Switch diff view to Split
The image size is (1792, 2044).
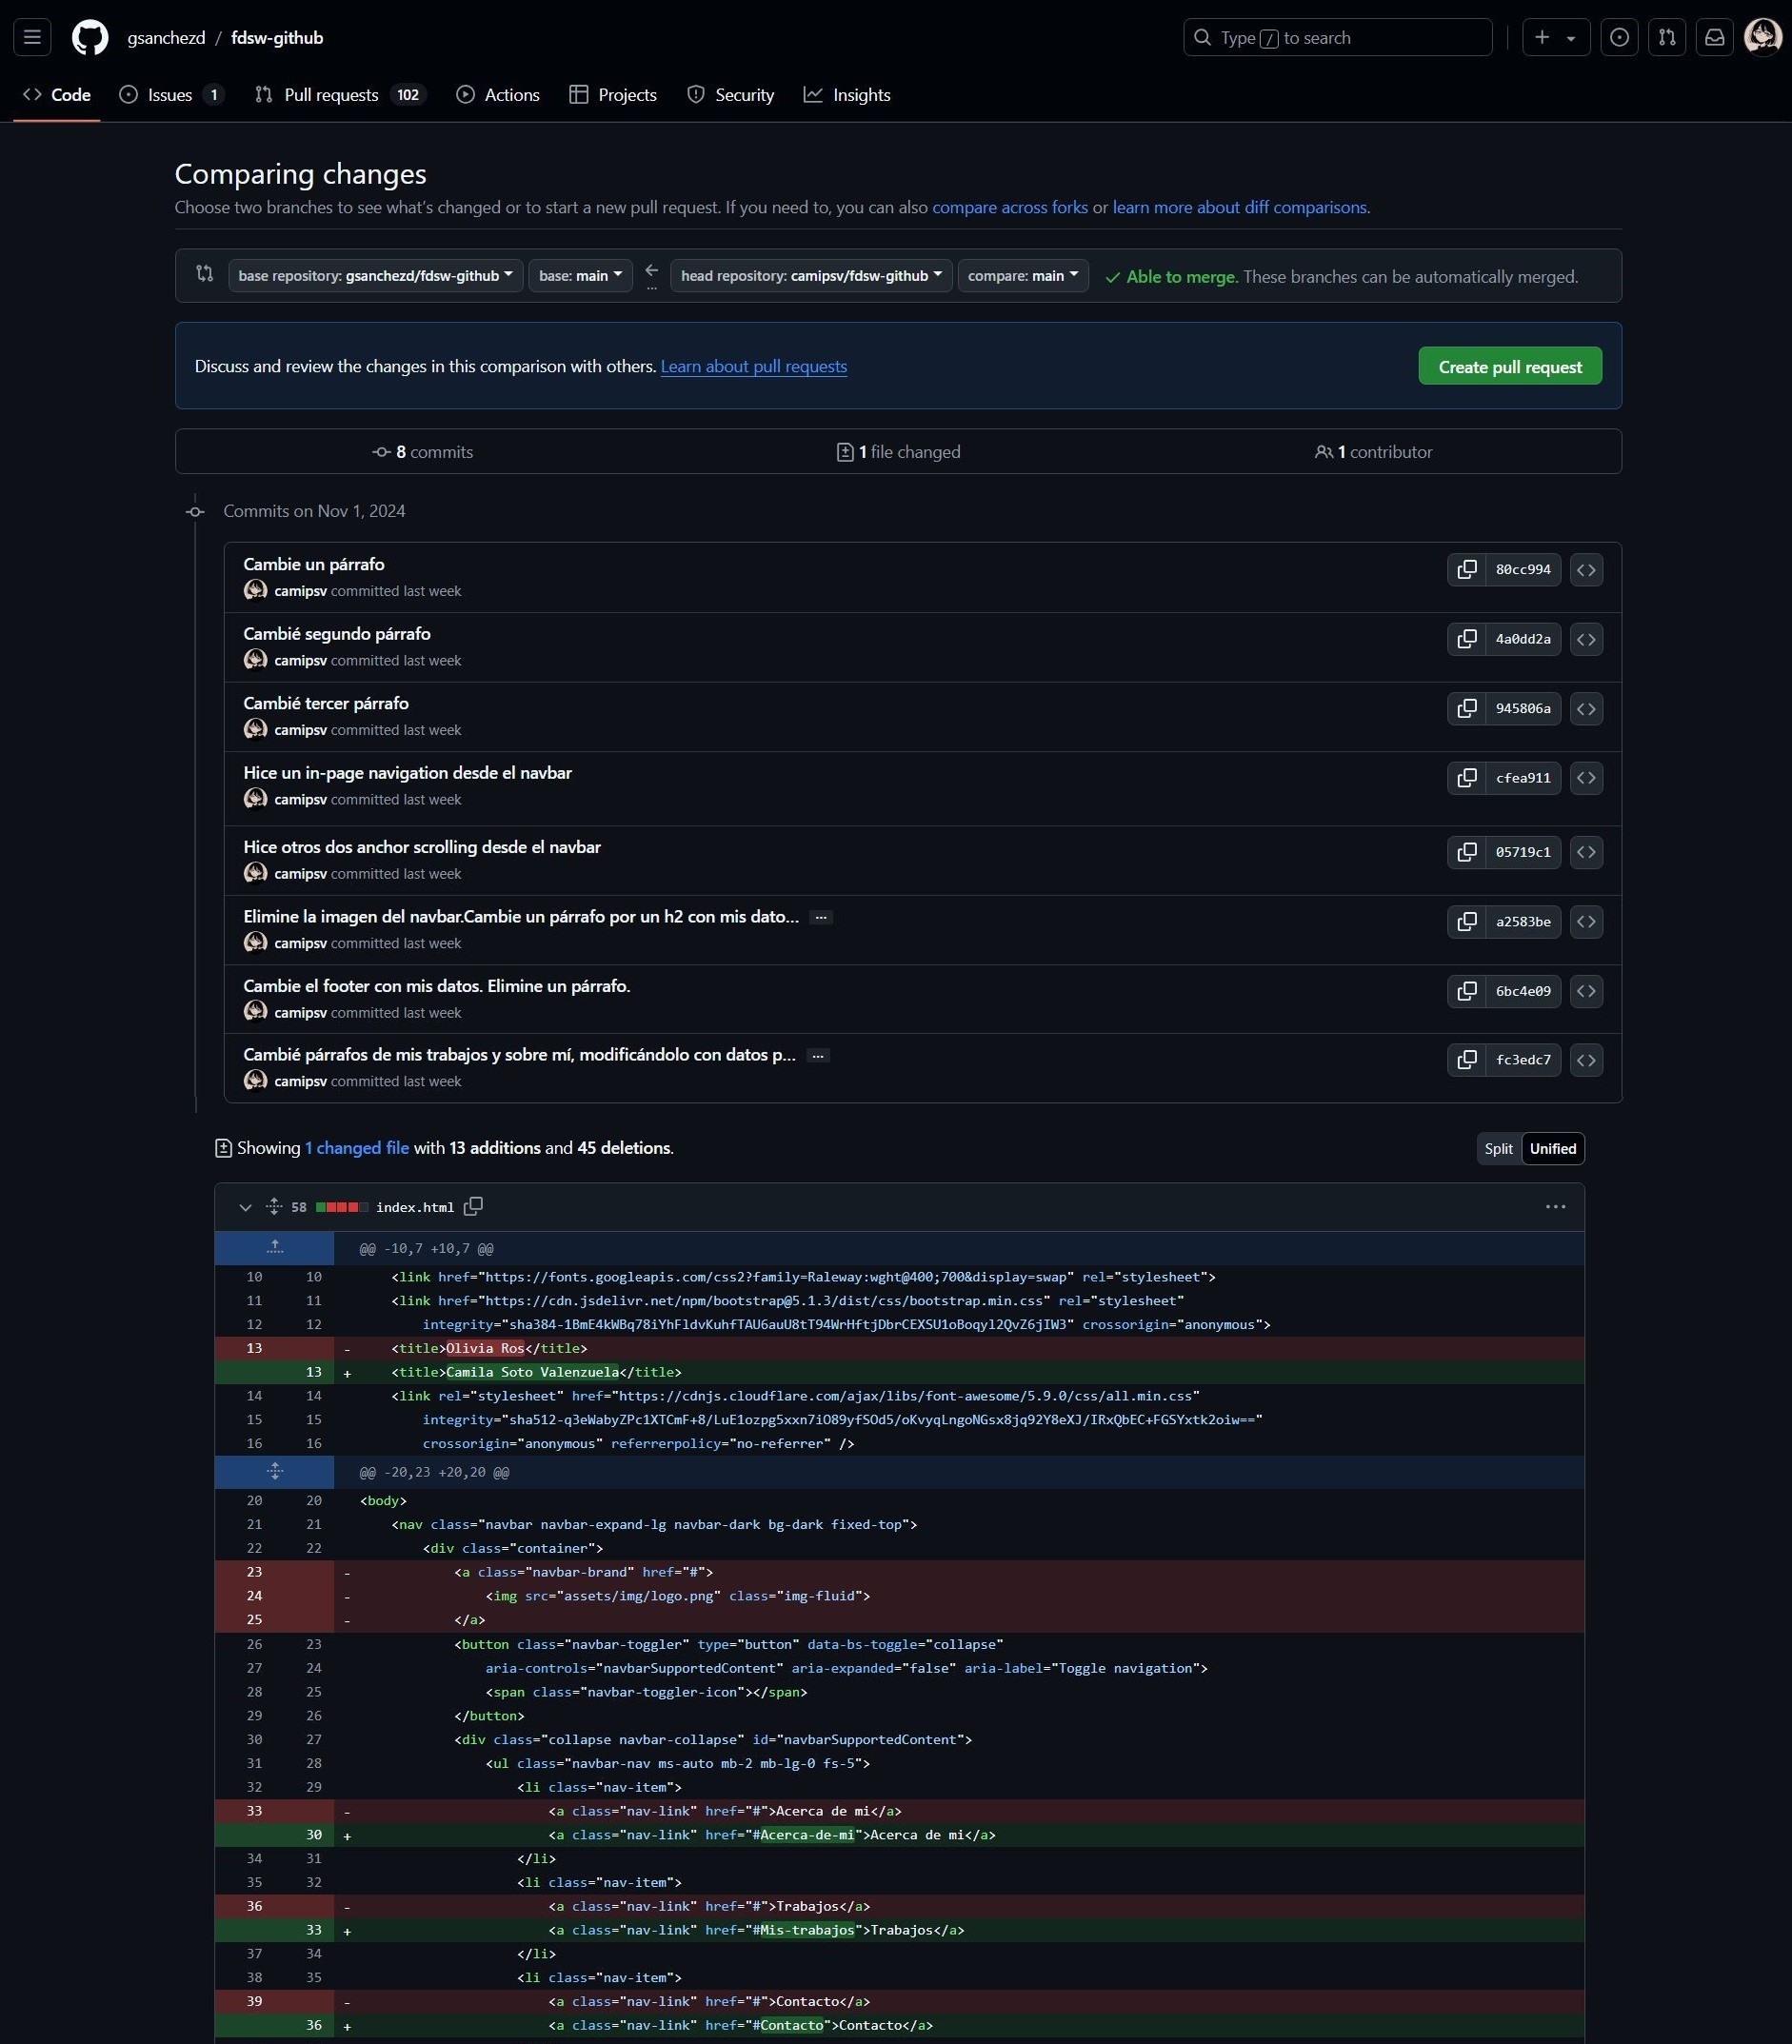tap(1498, 1148)
